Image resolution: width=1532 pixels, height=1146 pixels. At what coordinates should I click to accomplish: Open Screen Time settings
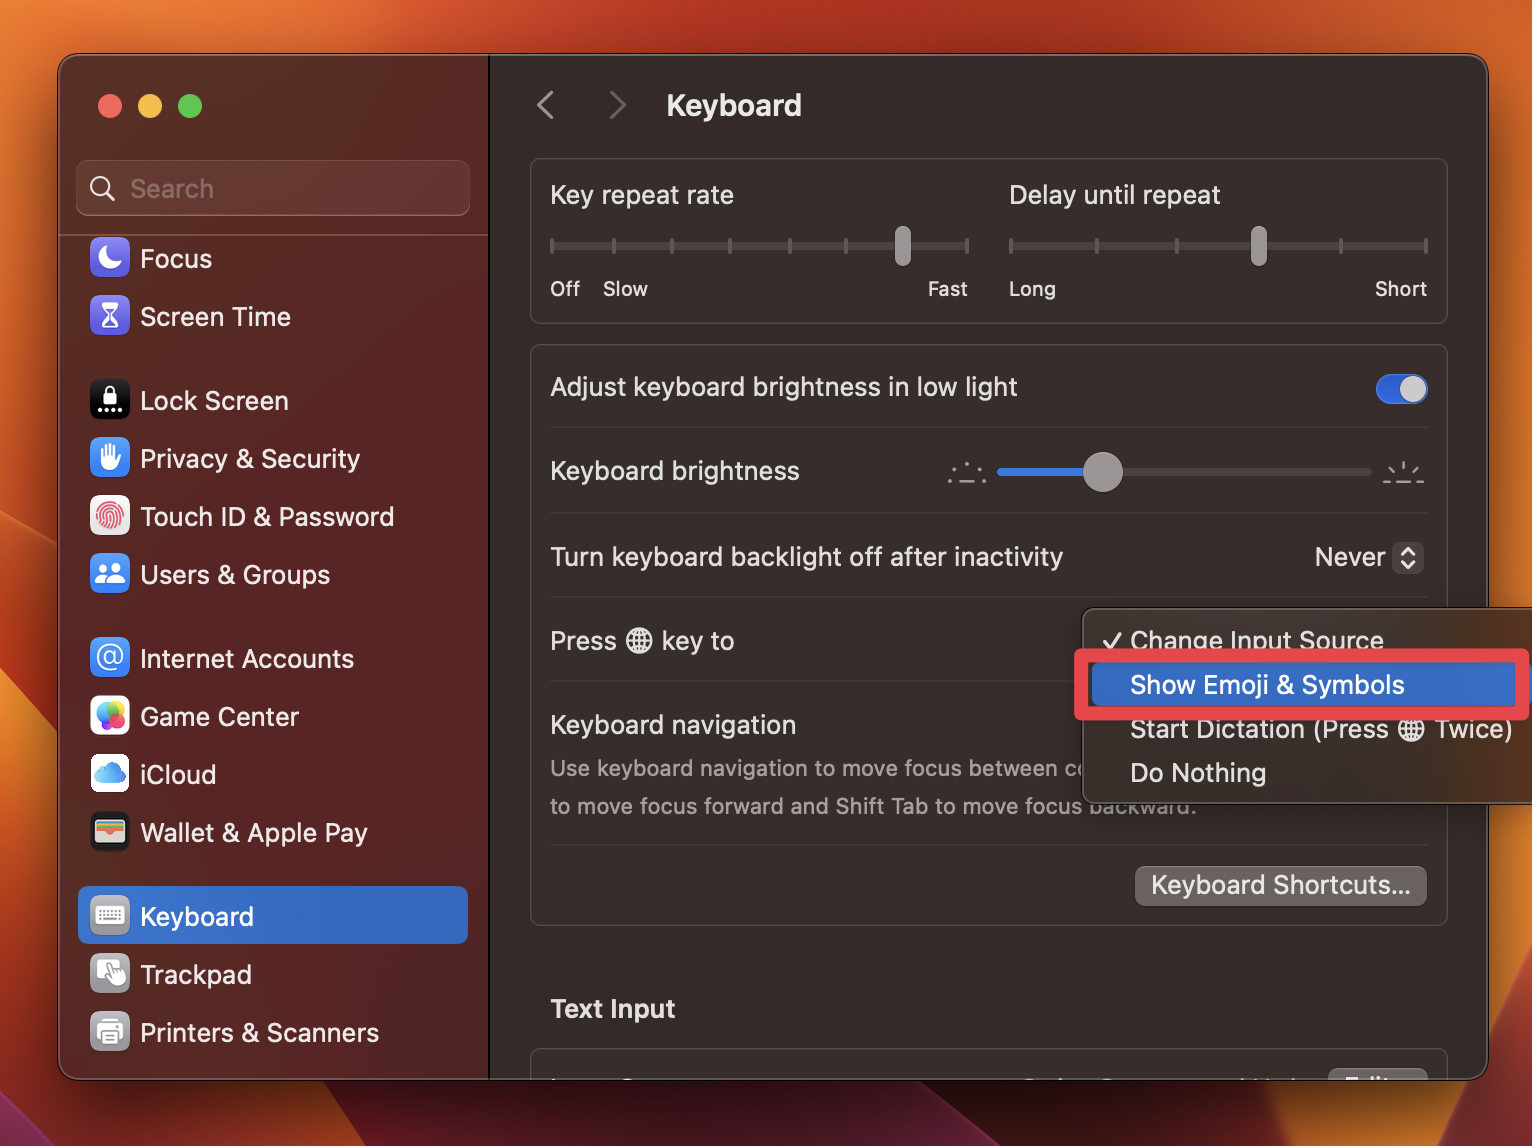coord(215,316)
